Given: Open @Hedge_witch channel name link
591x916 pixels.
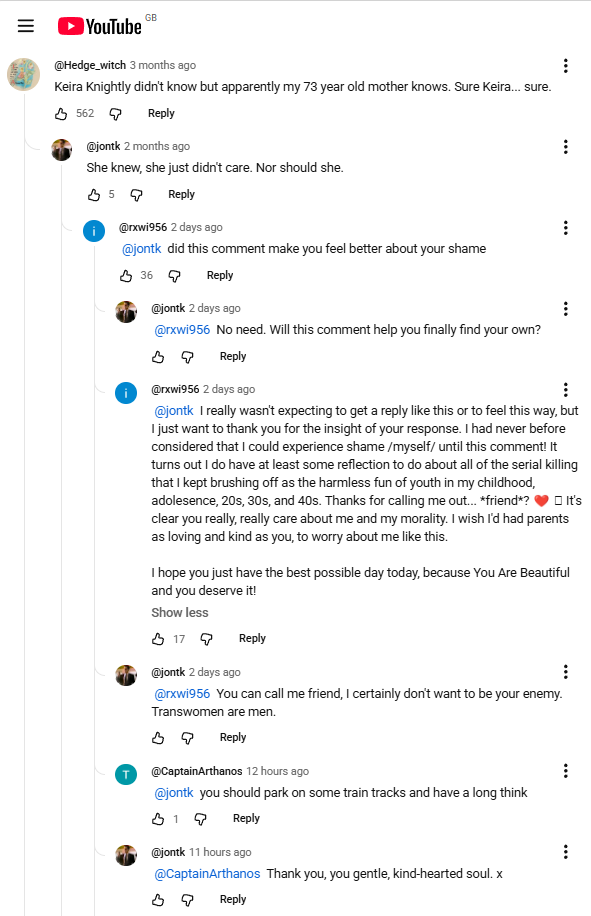Looking at the screenshot, I should [x=90, y=65].
